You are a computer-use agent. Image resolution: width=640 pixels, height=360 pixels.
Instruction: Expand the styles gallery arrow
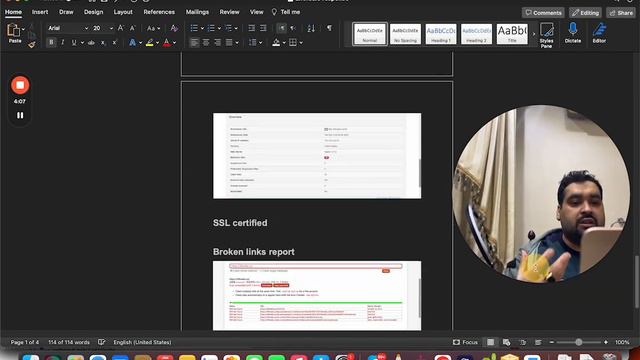[x=533, y=33]
